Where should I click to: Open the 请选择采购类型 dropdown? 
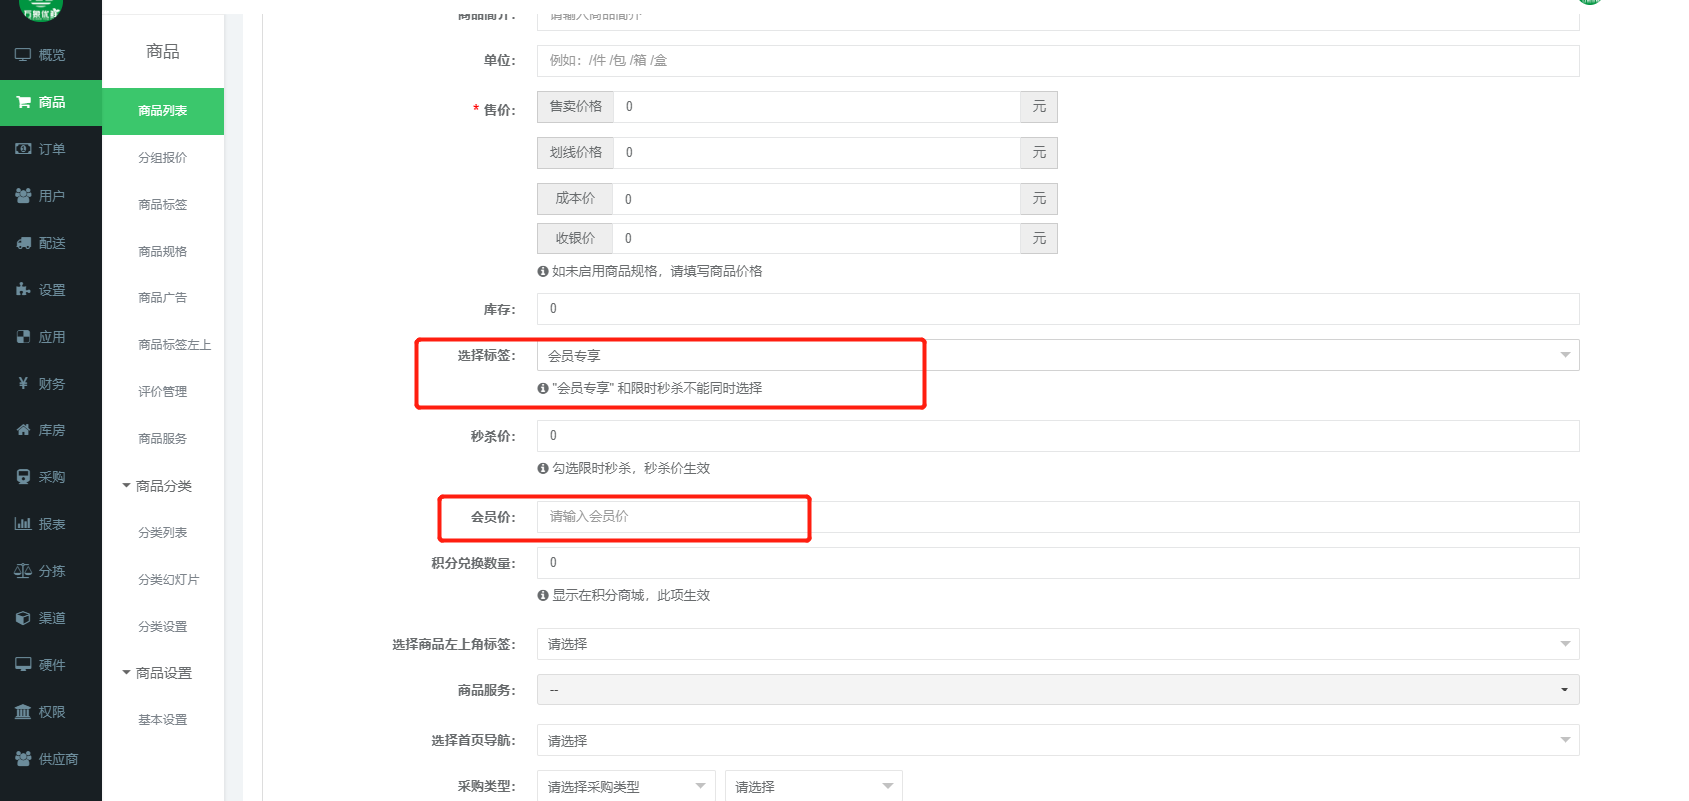[x=625, y=787]
